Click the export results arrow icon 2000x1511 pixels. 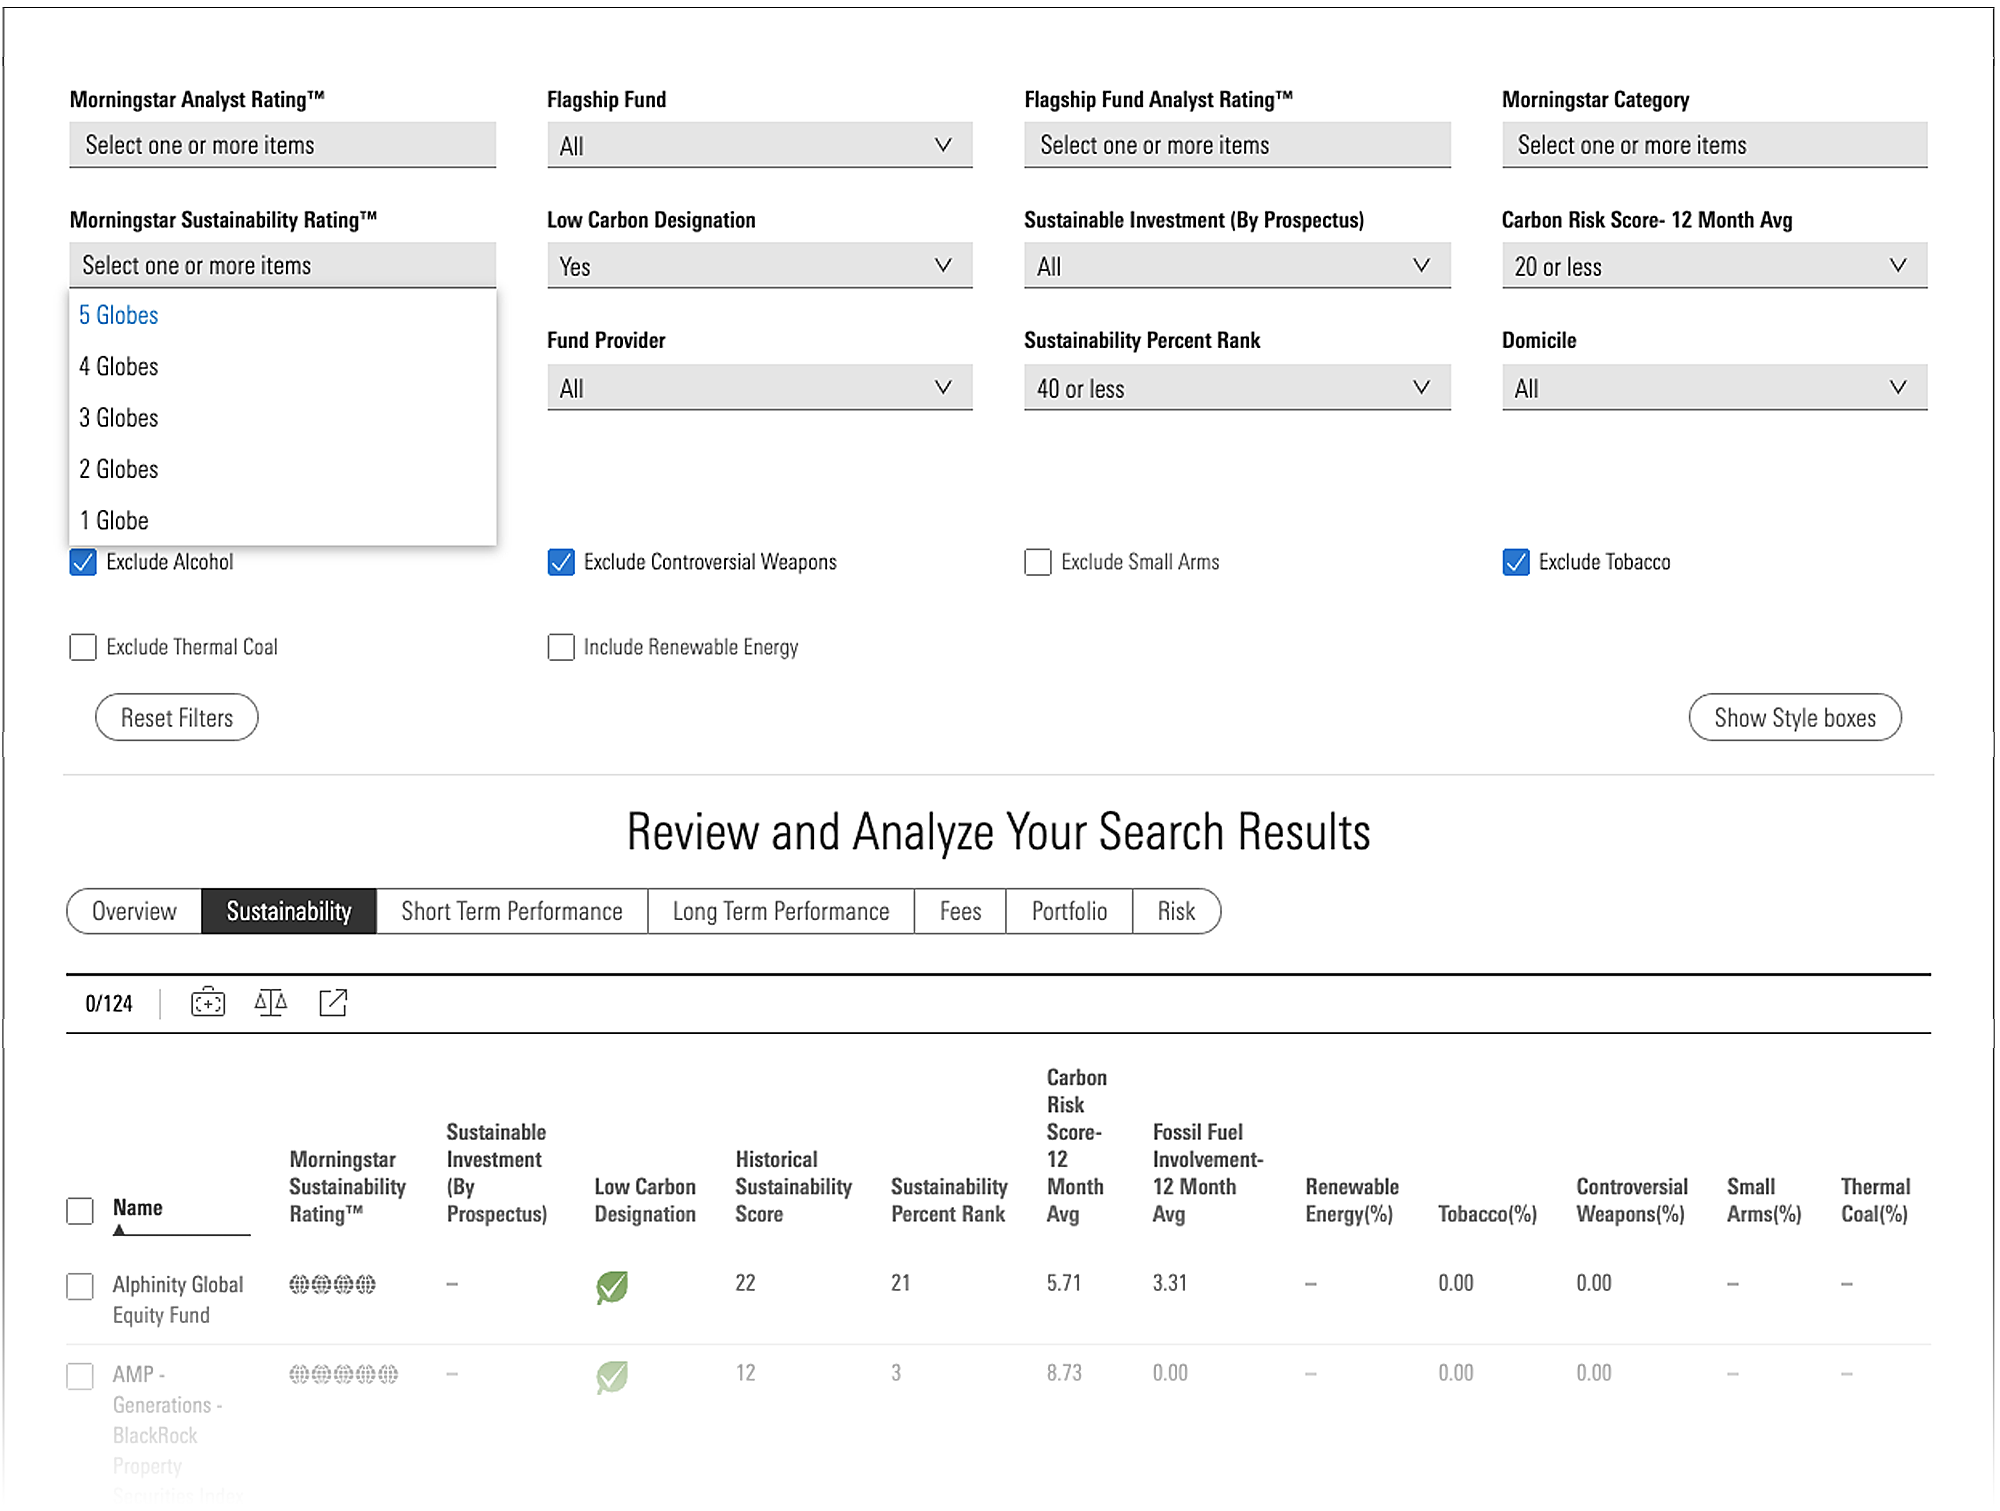coord(333,1002)
